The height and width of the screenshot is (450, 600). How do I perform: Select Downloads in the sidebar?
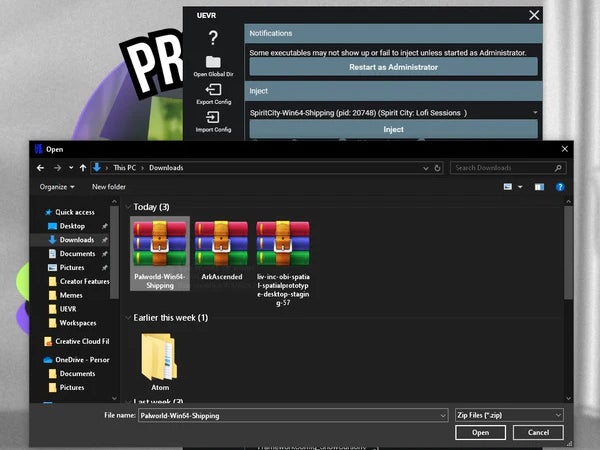pyautogui.click(x=77, y=240)
